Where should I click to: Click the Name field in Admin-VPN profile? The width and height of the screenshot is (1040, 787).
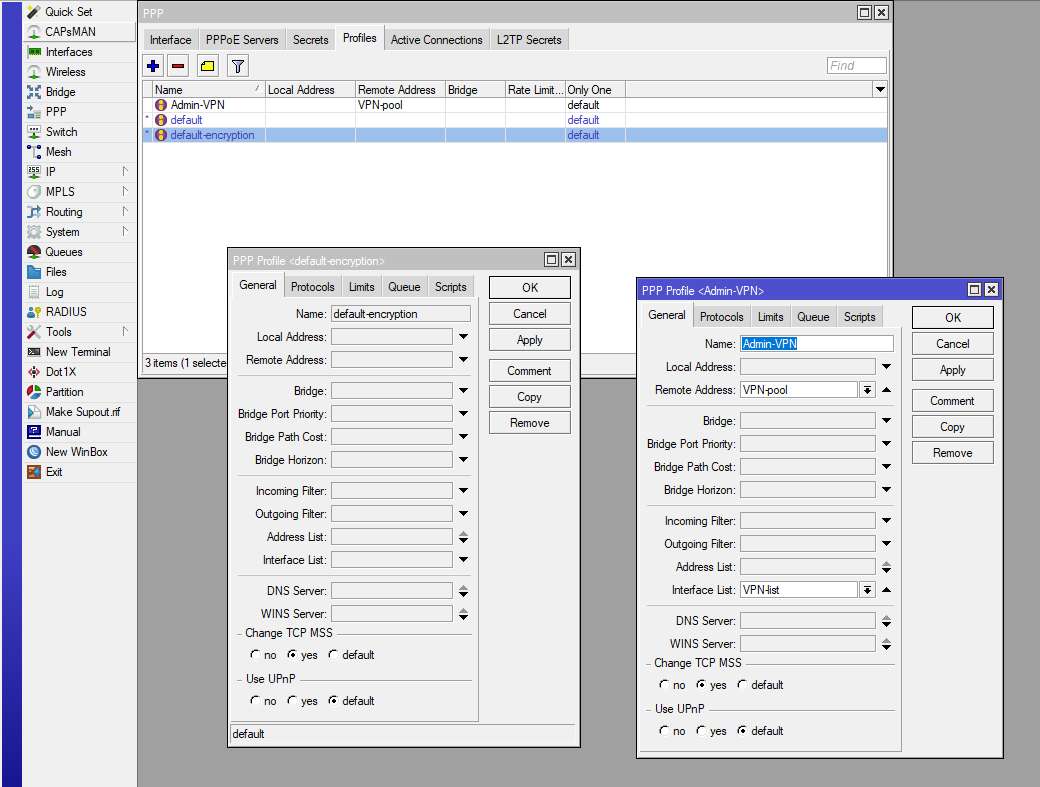[x=816, y=343]
